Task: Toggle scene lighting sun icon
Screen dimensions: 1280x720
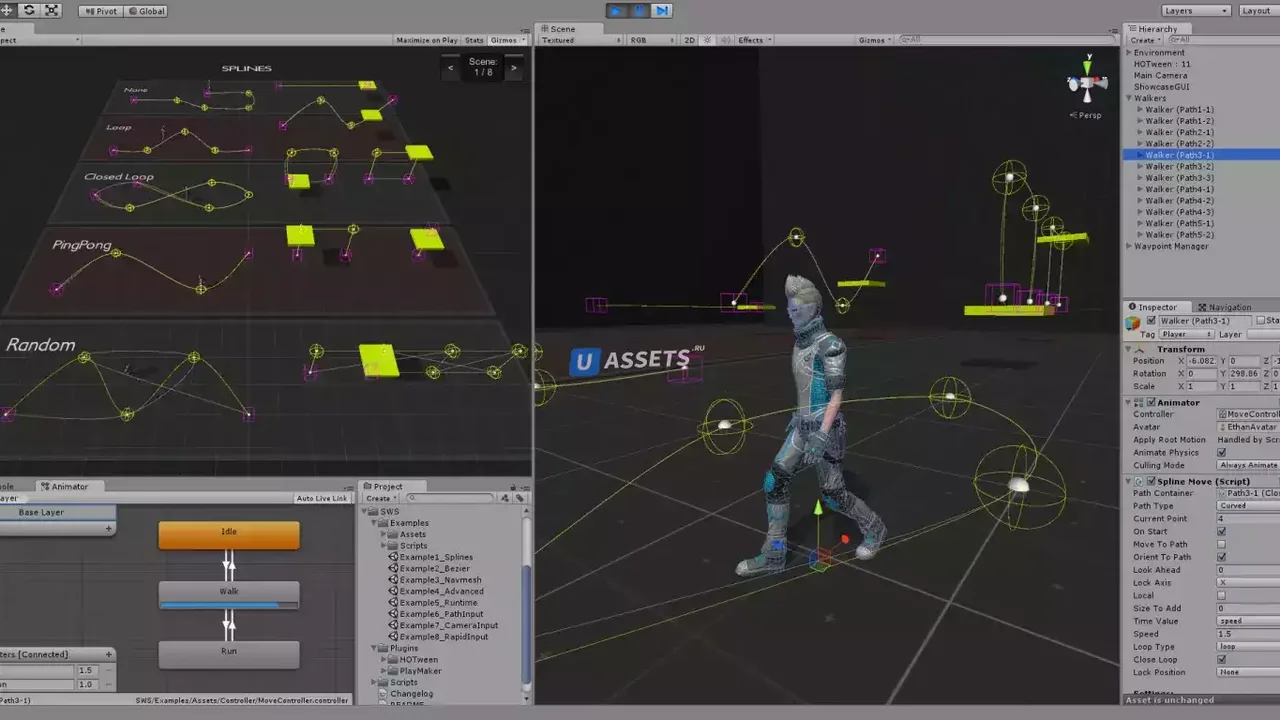Action: 708,40
